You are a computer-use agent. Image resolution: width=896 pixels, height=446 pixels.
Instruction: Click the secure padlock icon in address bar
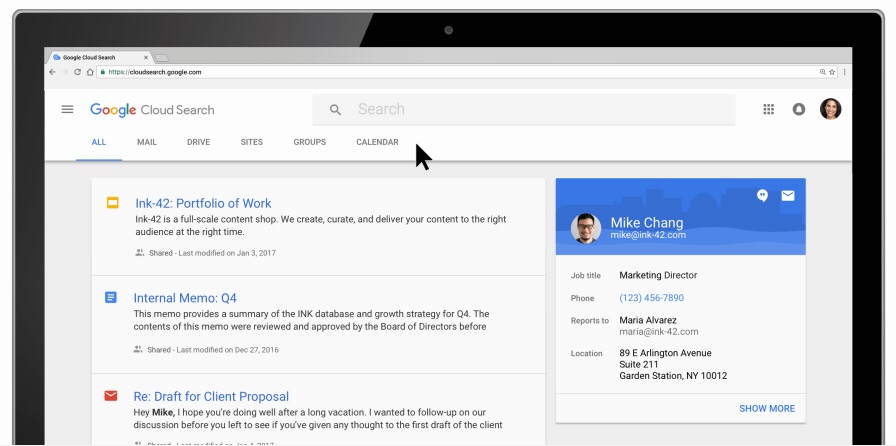pyautogui.click(x=103, y=72)
